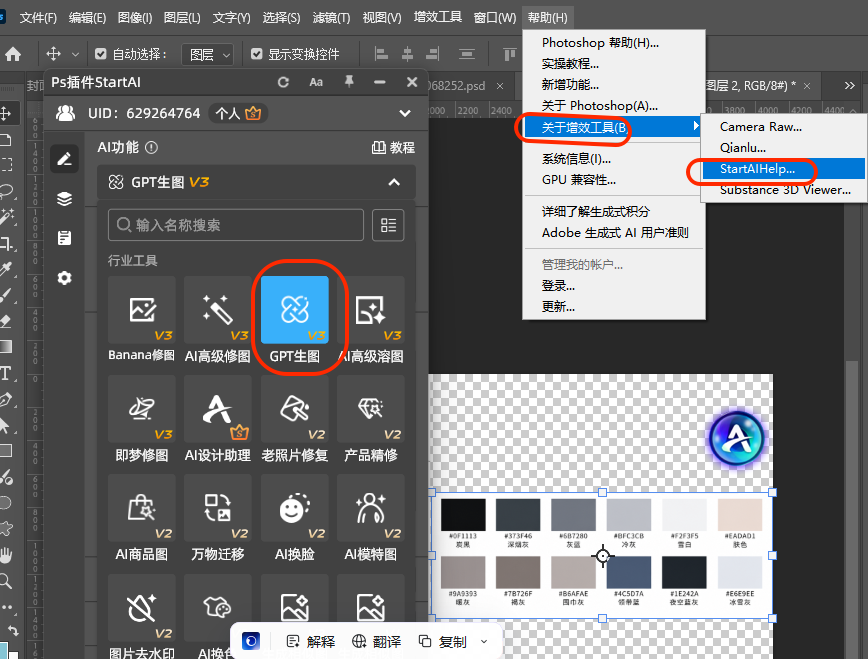Select the Zoom tool in toolbar
The image size is (868, 659).
click(6, 581)
